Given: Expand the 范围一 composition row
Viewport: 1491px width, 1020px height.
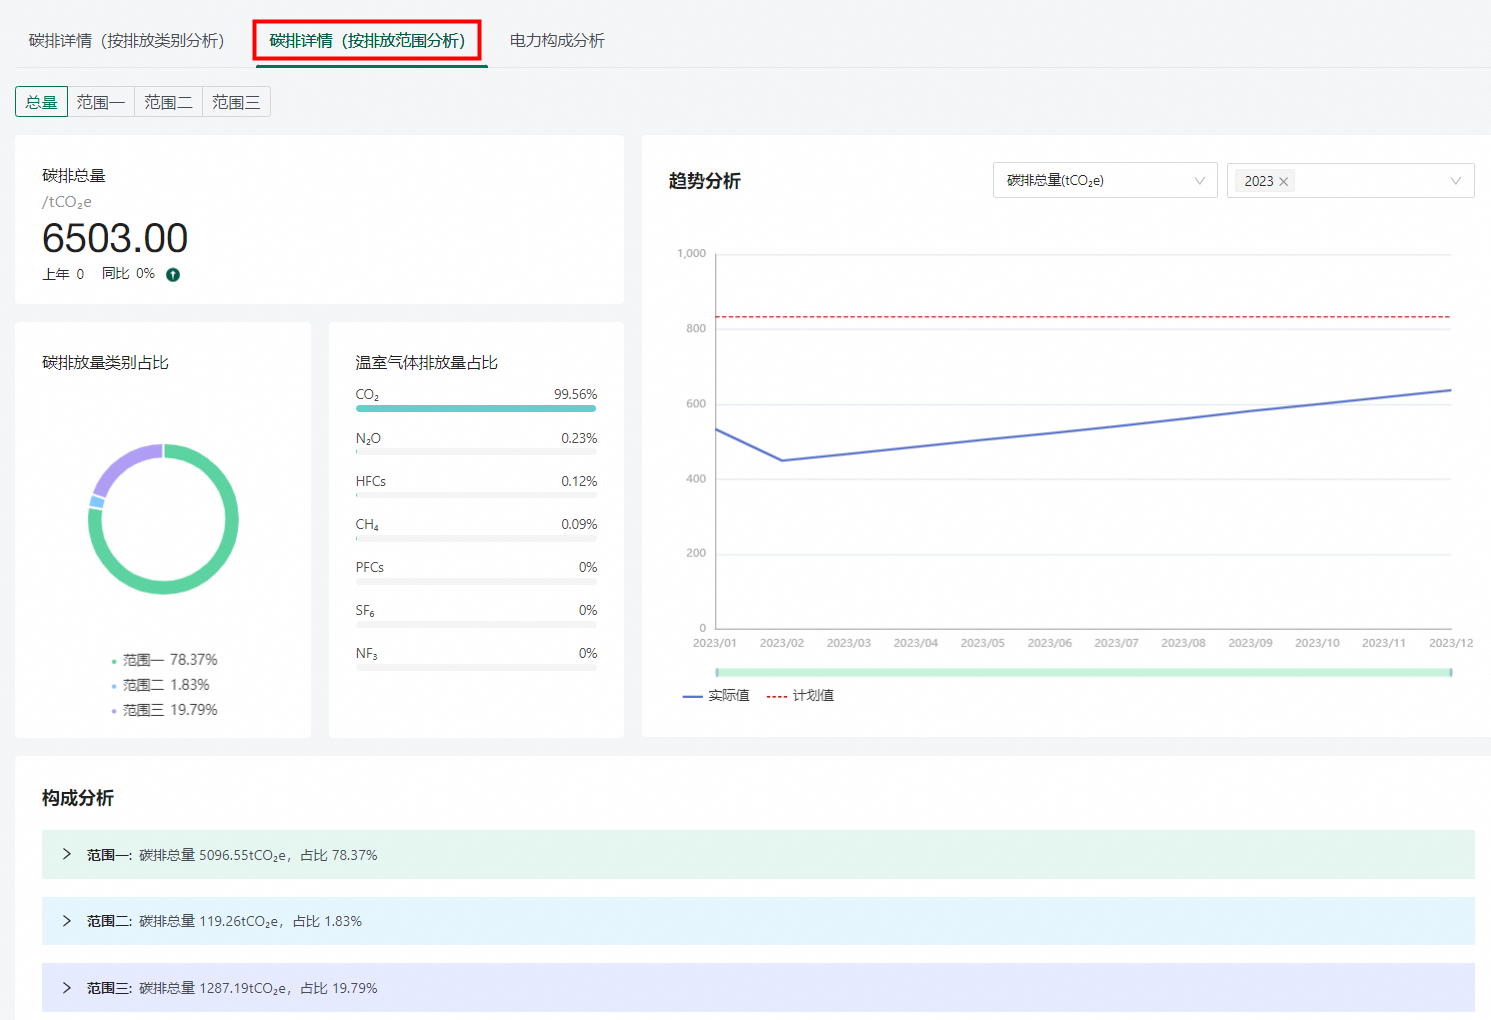Looking at the screenshot, I should pyautogui.click(x=758, y=855).
